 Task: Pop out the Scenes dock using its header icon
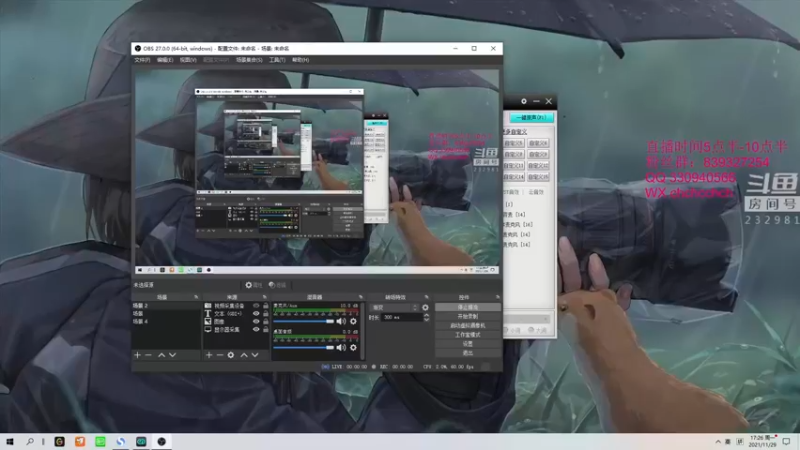pyautogui.click(x=196, y=297)
